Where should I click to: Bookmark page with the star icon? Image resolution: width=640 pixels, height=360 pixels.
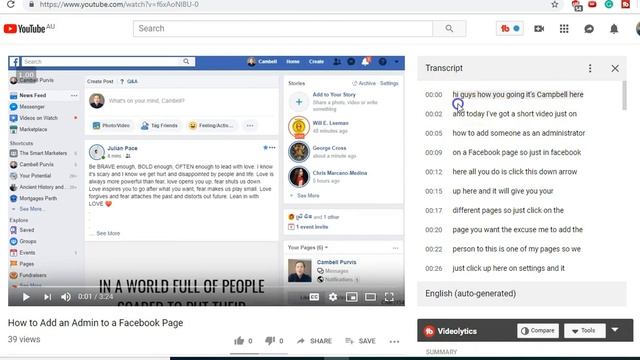554,4
